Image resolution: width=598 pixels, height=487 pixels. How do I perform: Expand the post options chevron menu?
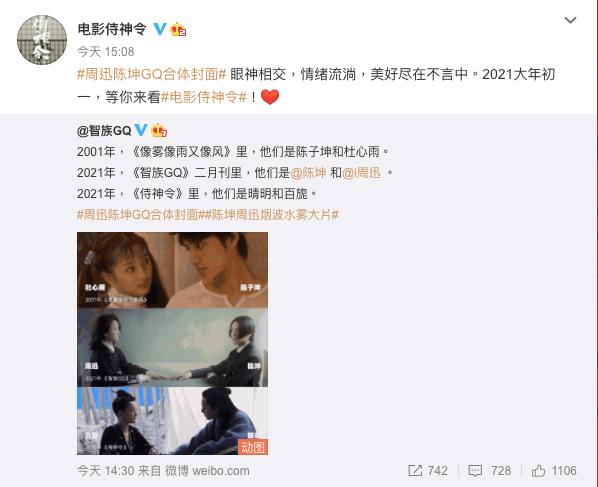click(570, 20)
